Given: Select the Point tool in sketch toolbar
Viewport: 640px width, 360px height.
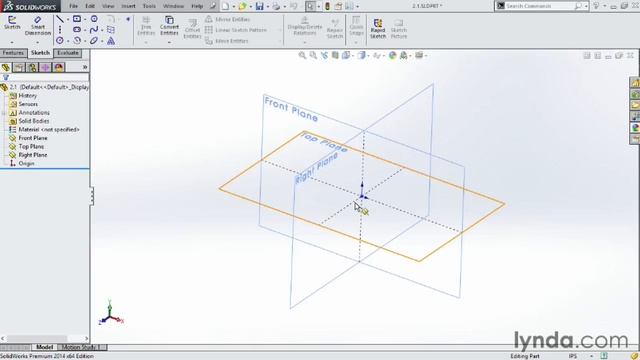Looking at the screenshot, I should (x=128, y=19).
